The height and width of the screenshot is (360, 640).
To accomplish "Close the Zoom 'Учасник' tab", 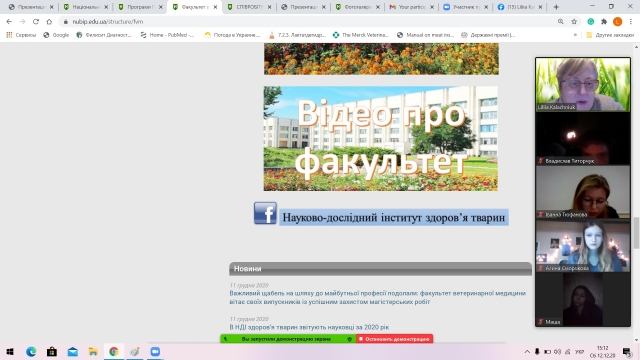I will tap(486, 7).
